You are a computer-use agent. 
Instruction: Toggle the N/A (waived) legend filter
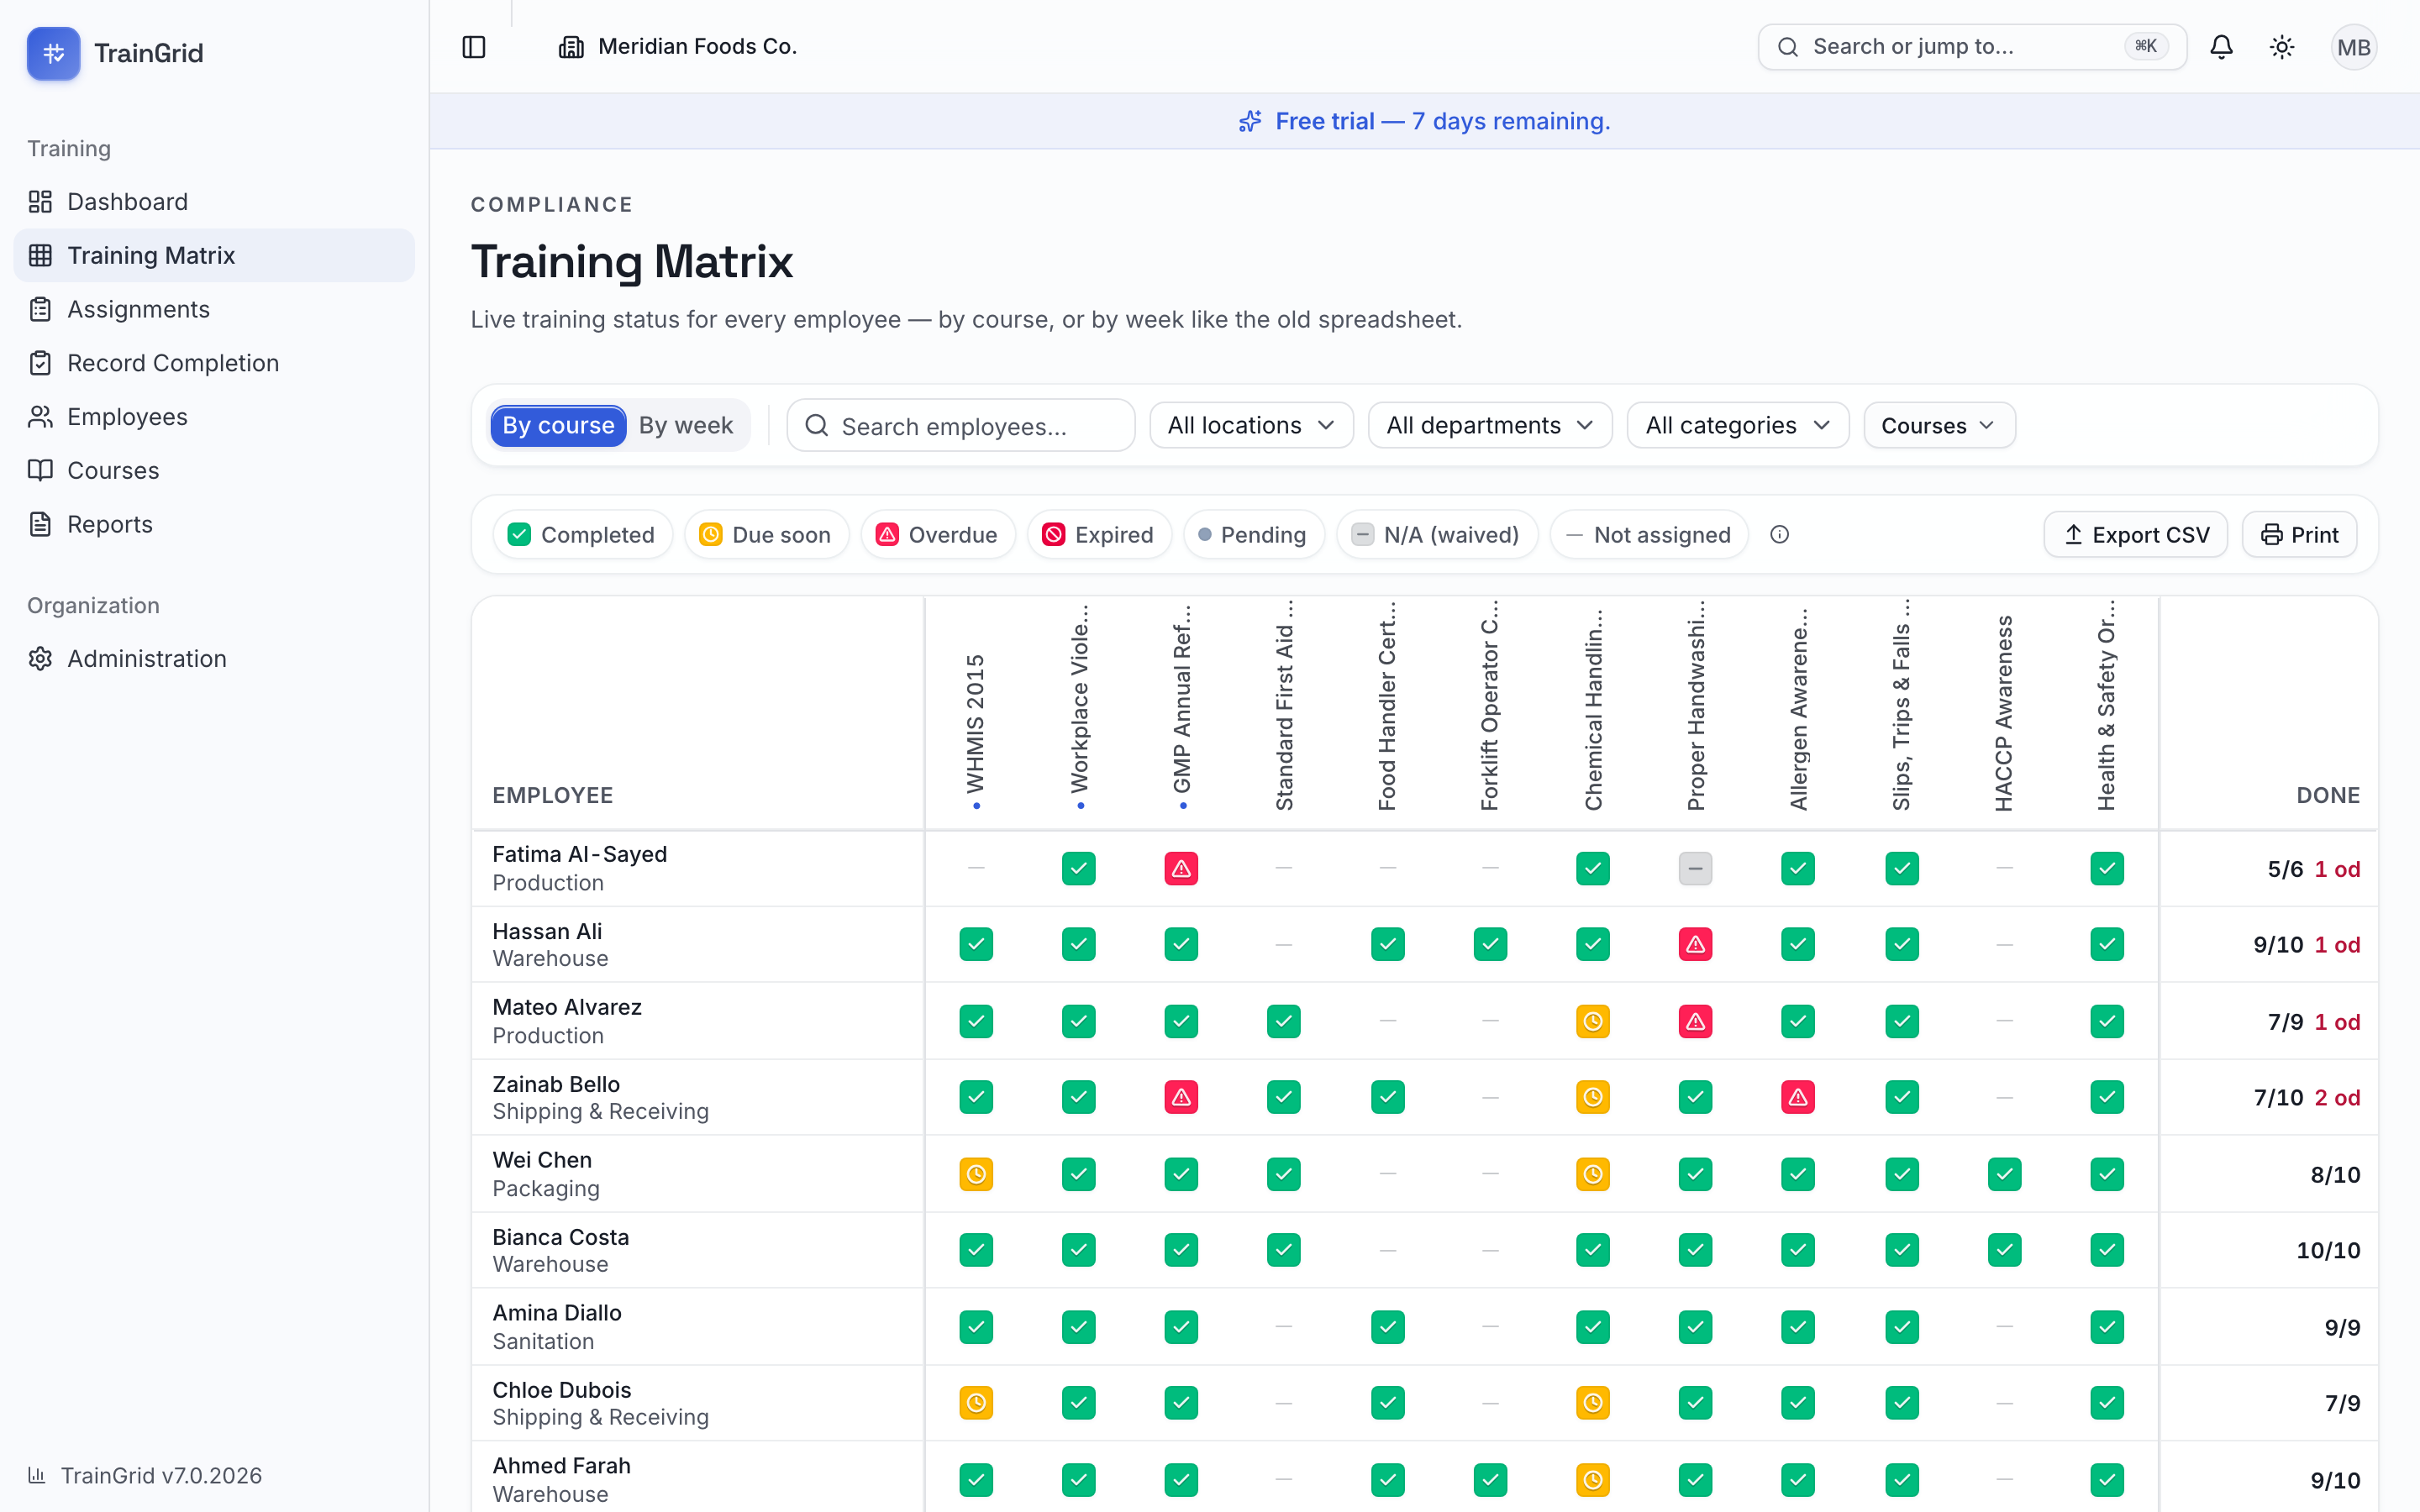(x=1436, y=535)
